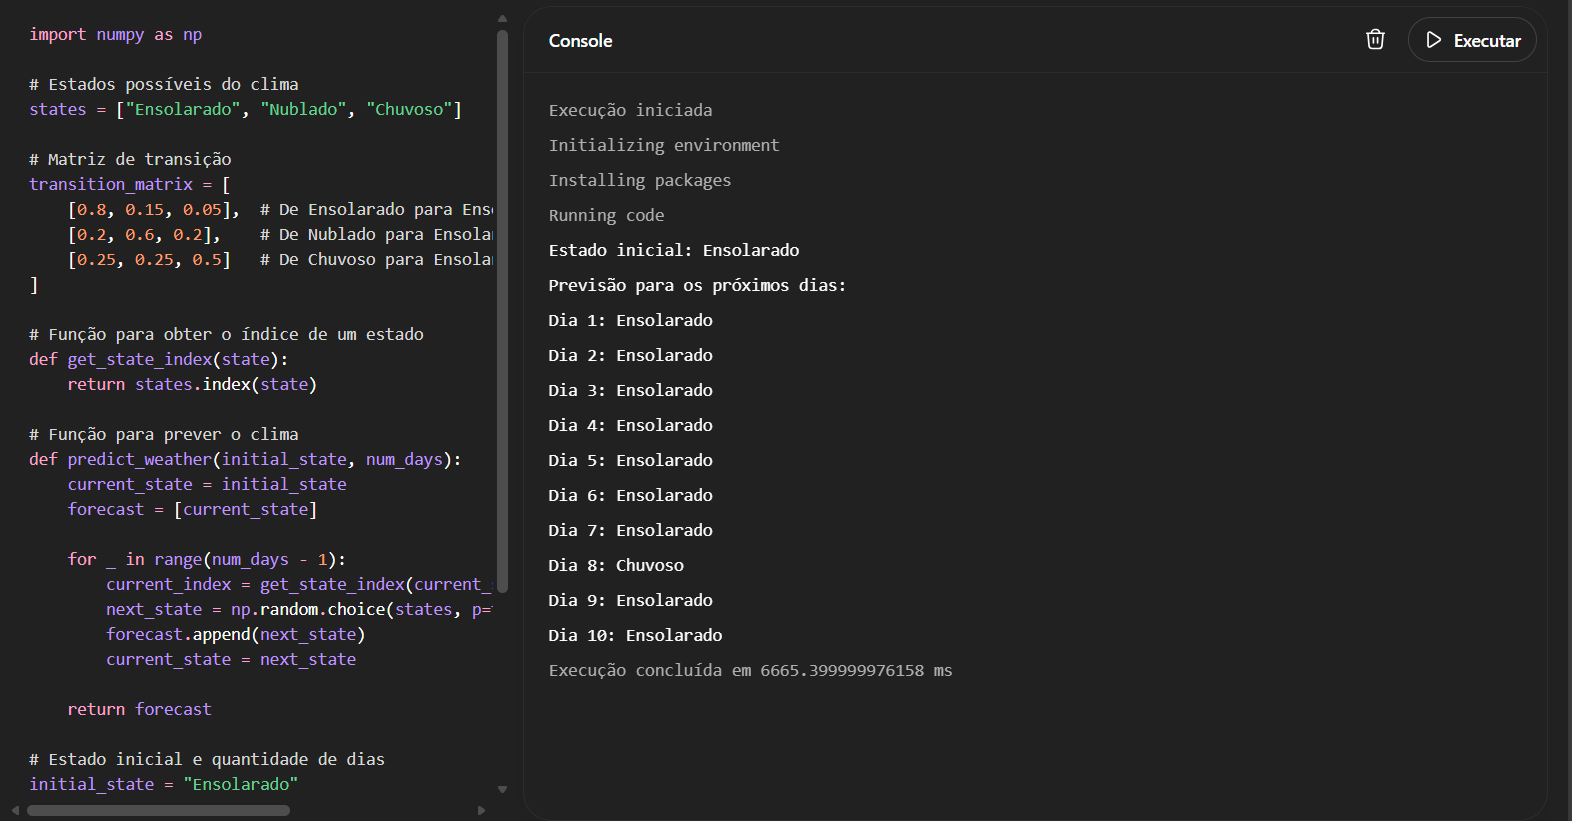Click the code editor's scroll down arrow
This screenshot has width=1572, height=821.
point(502,789)
